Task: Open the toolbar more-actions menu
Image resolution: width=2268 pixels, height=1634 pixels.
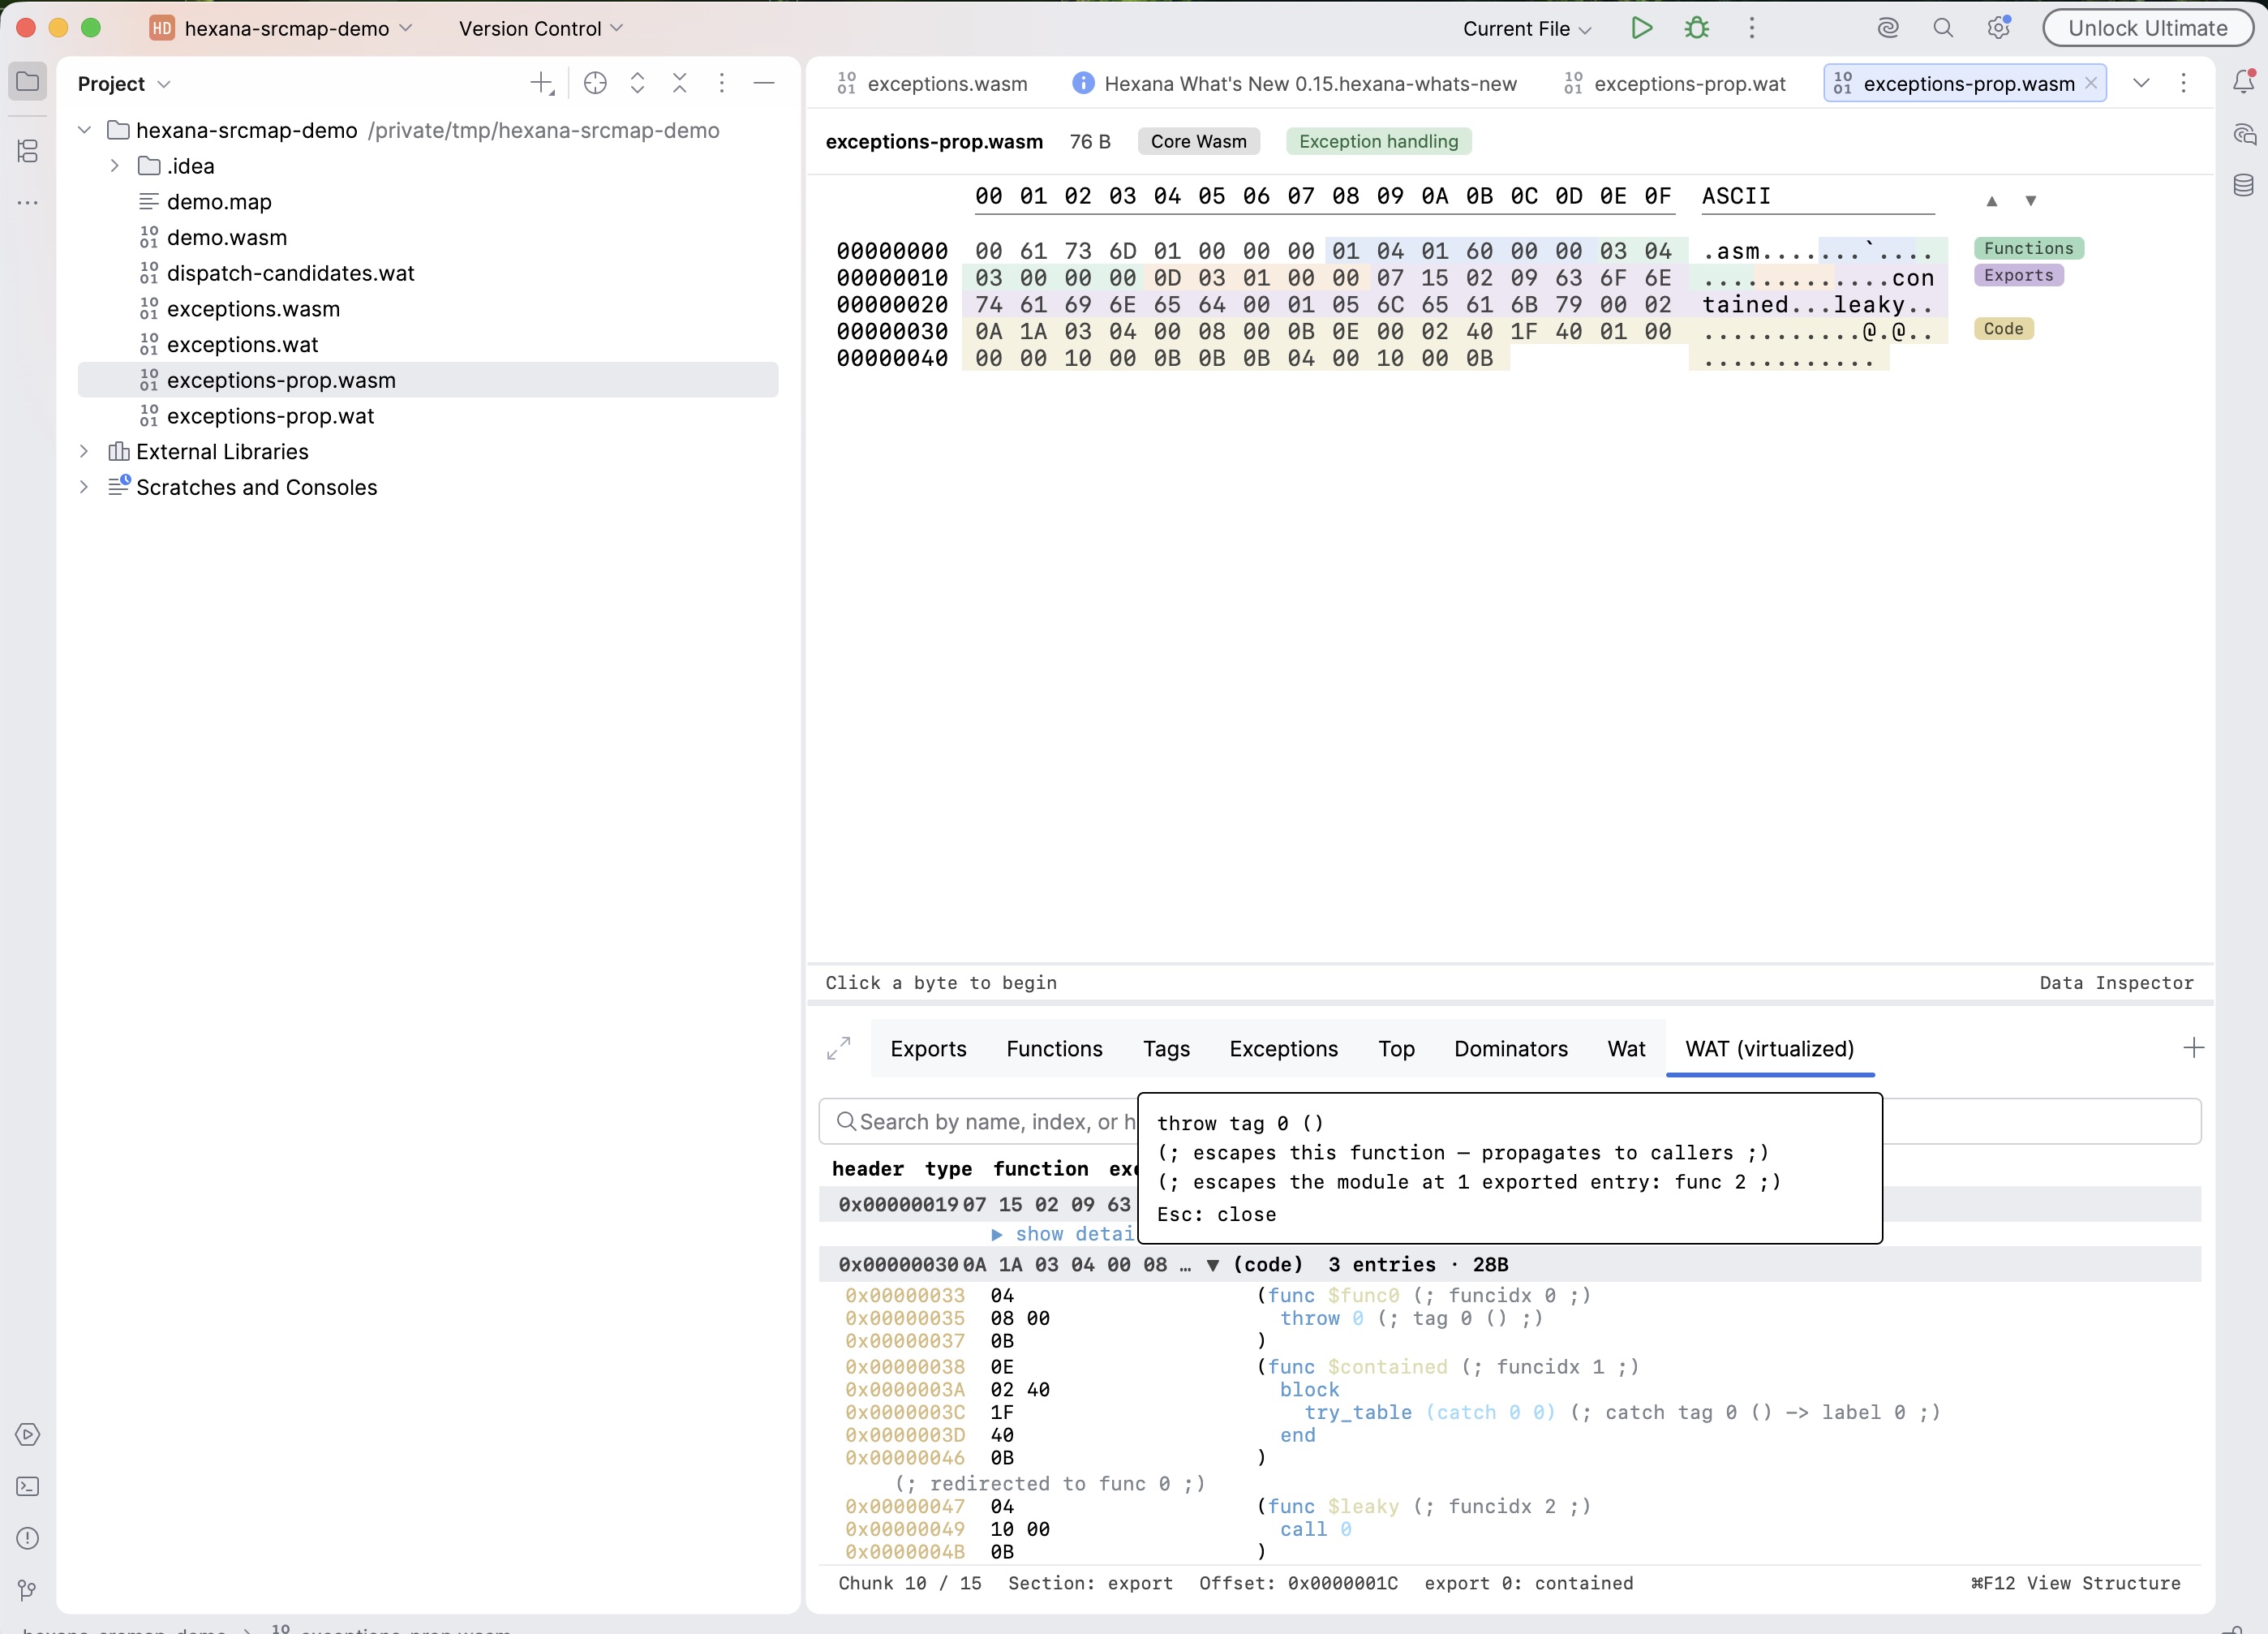Action: pos(1752,28)
